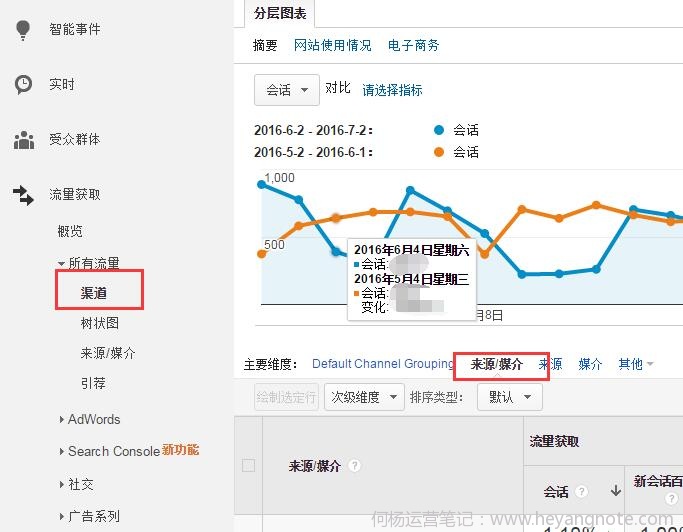Tick the select-all checkbox in table header
The height and width of the screenshot is (532, 683).
pyautogui.click(x=248, y=465)
